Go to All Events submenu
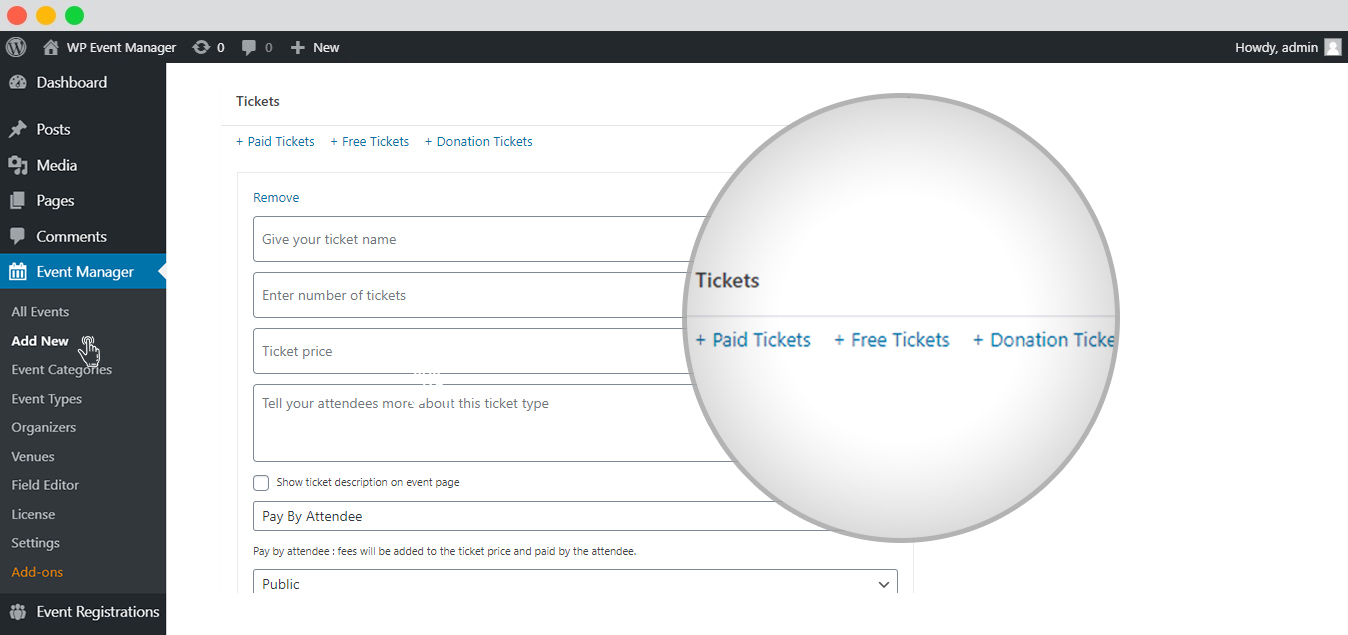 click(x=40, y=312)
